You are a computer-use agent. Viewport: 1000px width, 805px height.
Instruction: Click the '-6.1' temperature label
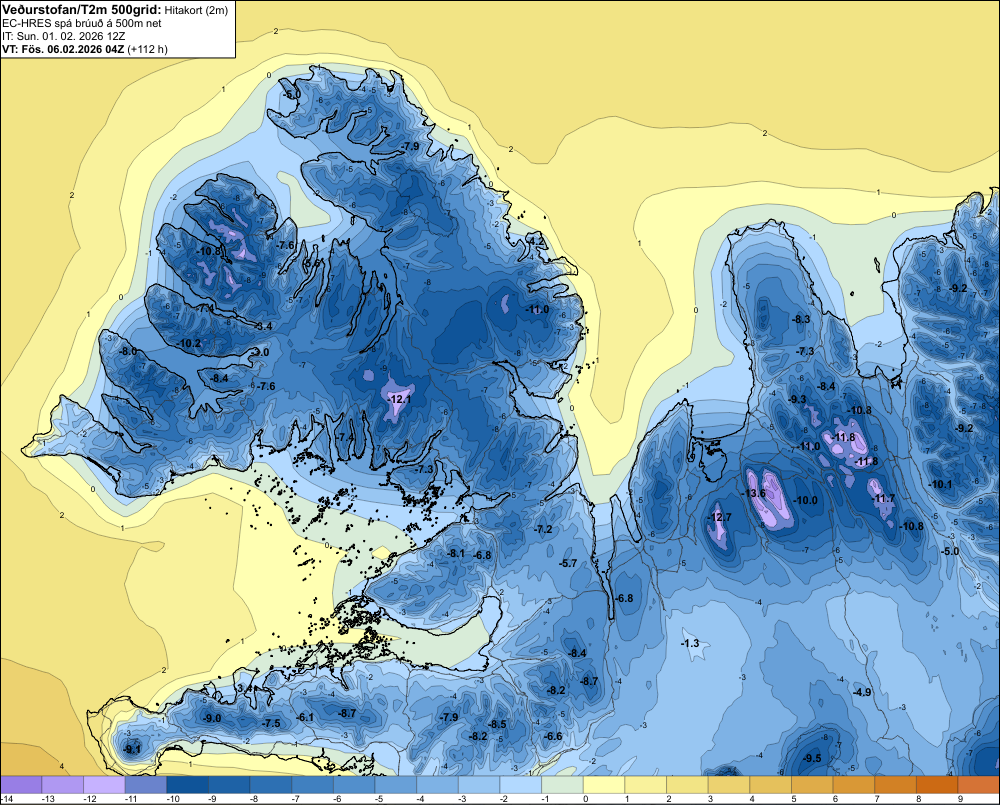pyautogui.click(x=305, y=717)
